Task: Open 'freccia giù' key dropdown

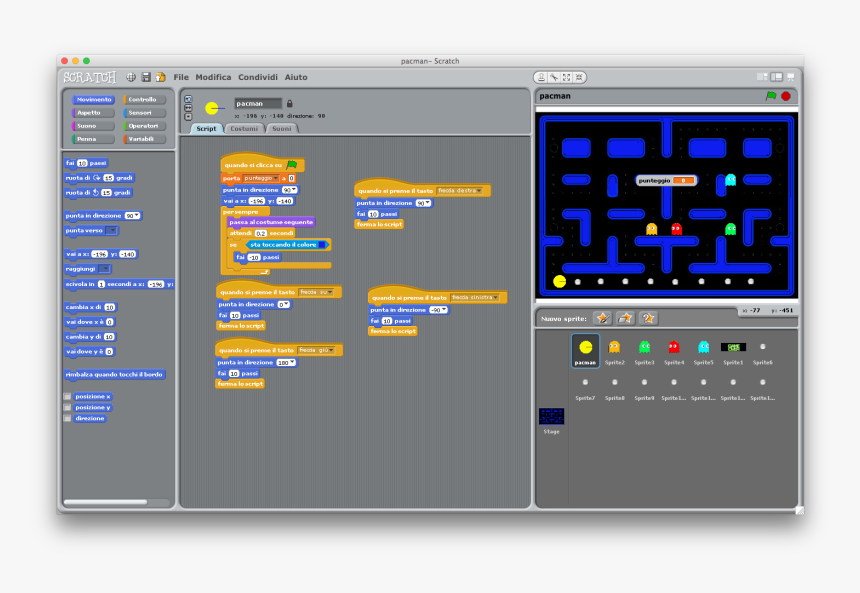Action: point(316,350)
